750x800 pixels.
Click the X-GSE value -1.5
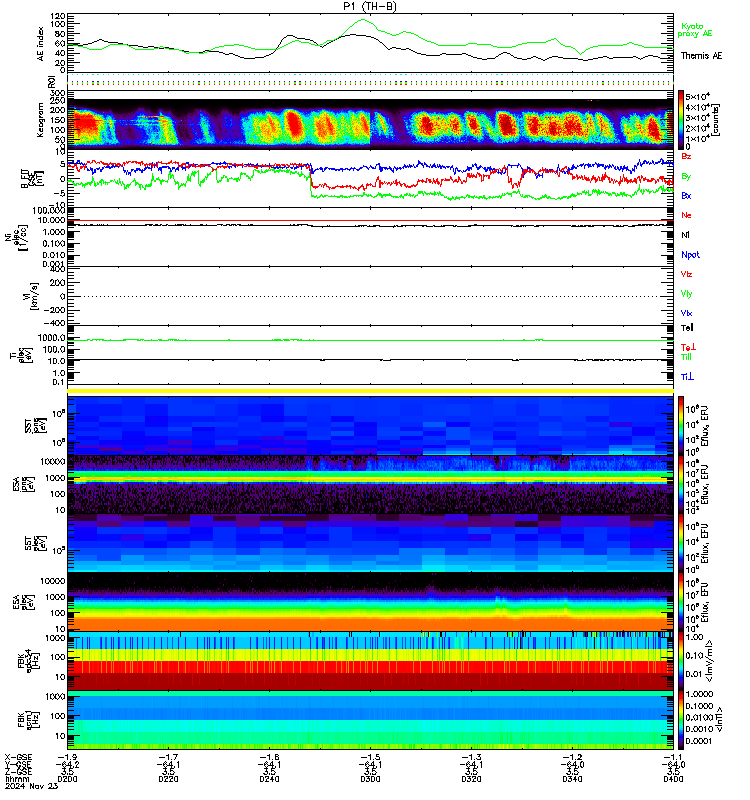pyautogui.click(x=370, y=757)
